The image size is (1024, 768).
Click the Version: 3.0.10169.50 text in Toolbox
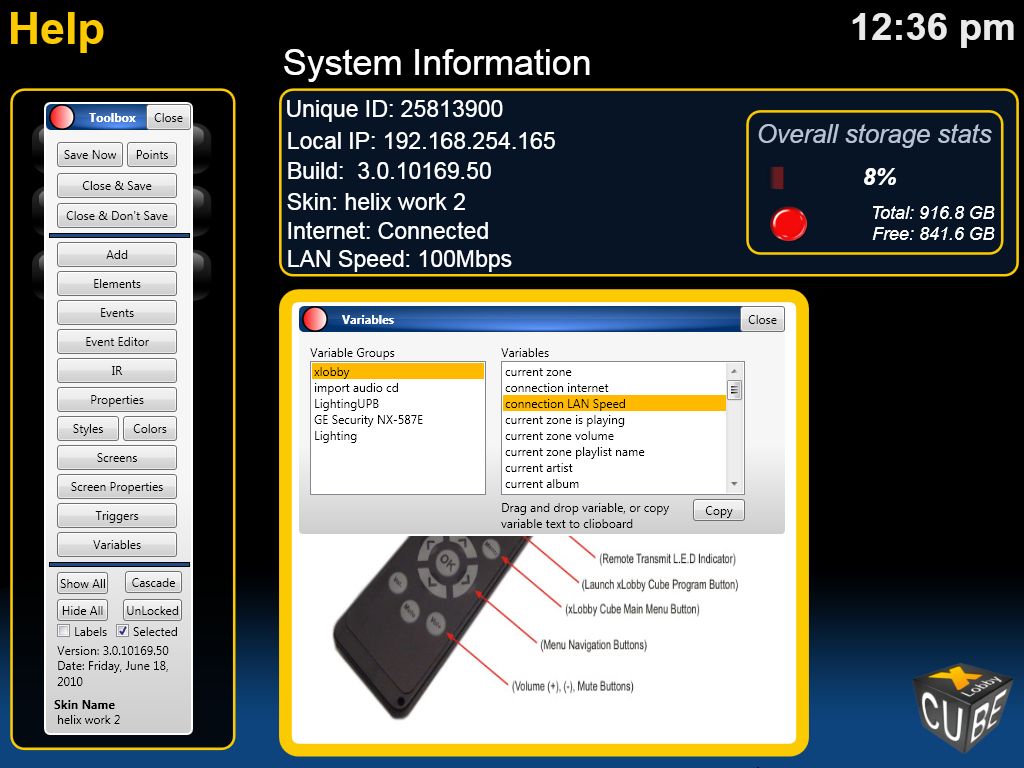point(112,650)
